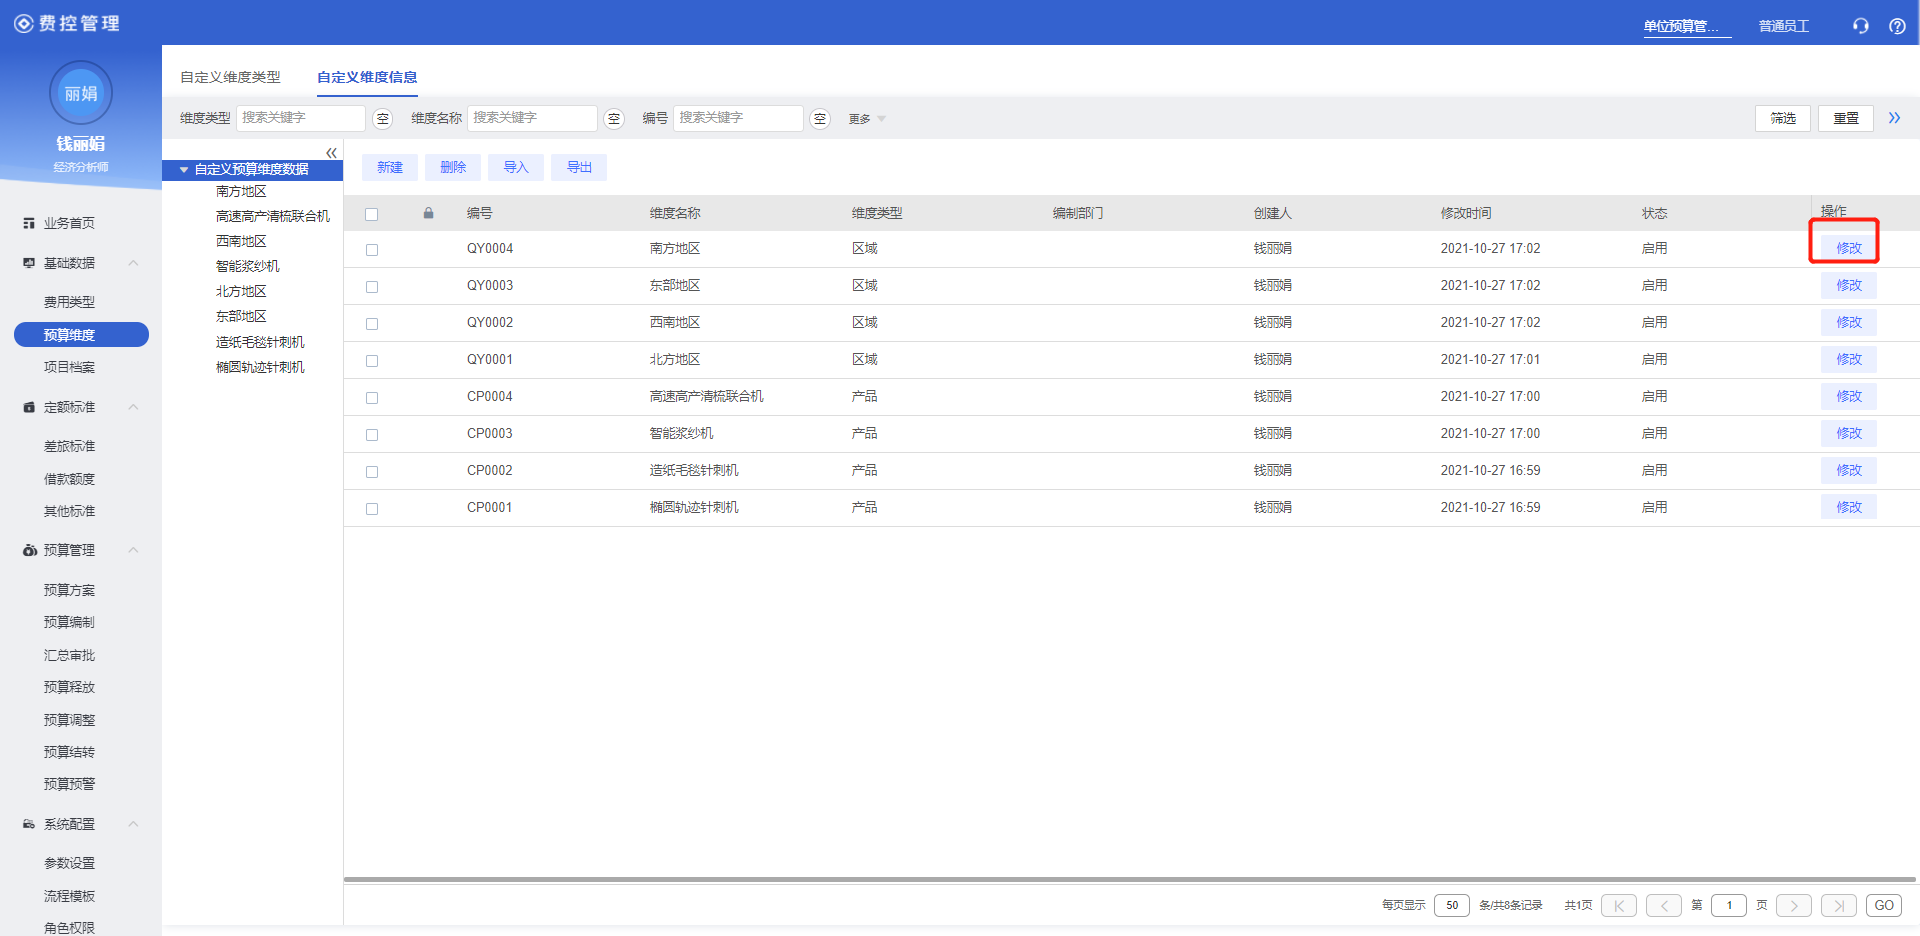Open 预算编制 in sidebar
This screenshot has height=936, width=1920.
[x=69, y=622]
